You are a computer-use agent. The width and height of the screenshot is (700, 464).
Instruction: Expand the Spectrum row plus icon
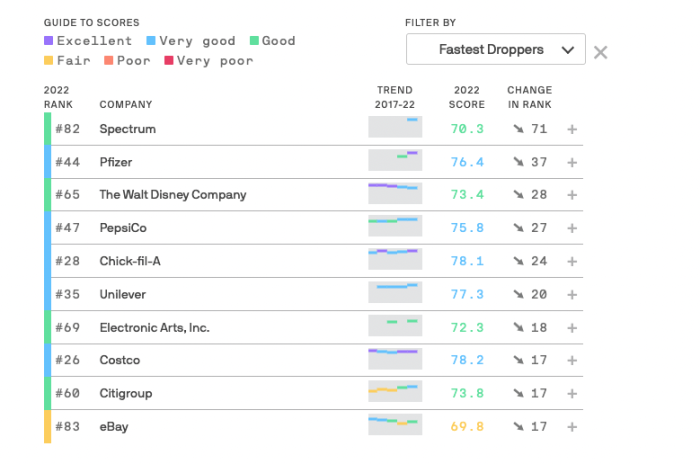click(572, 129)
